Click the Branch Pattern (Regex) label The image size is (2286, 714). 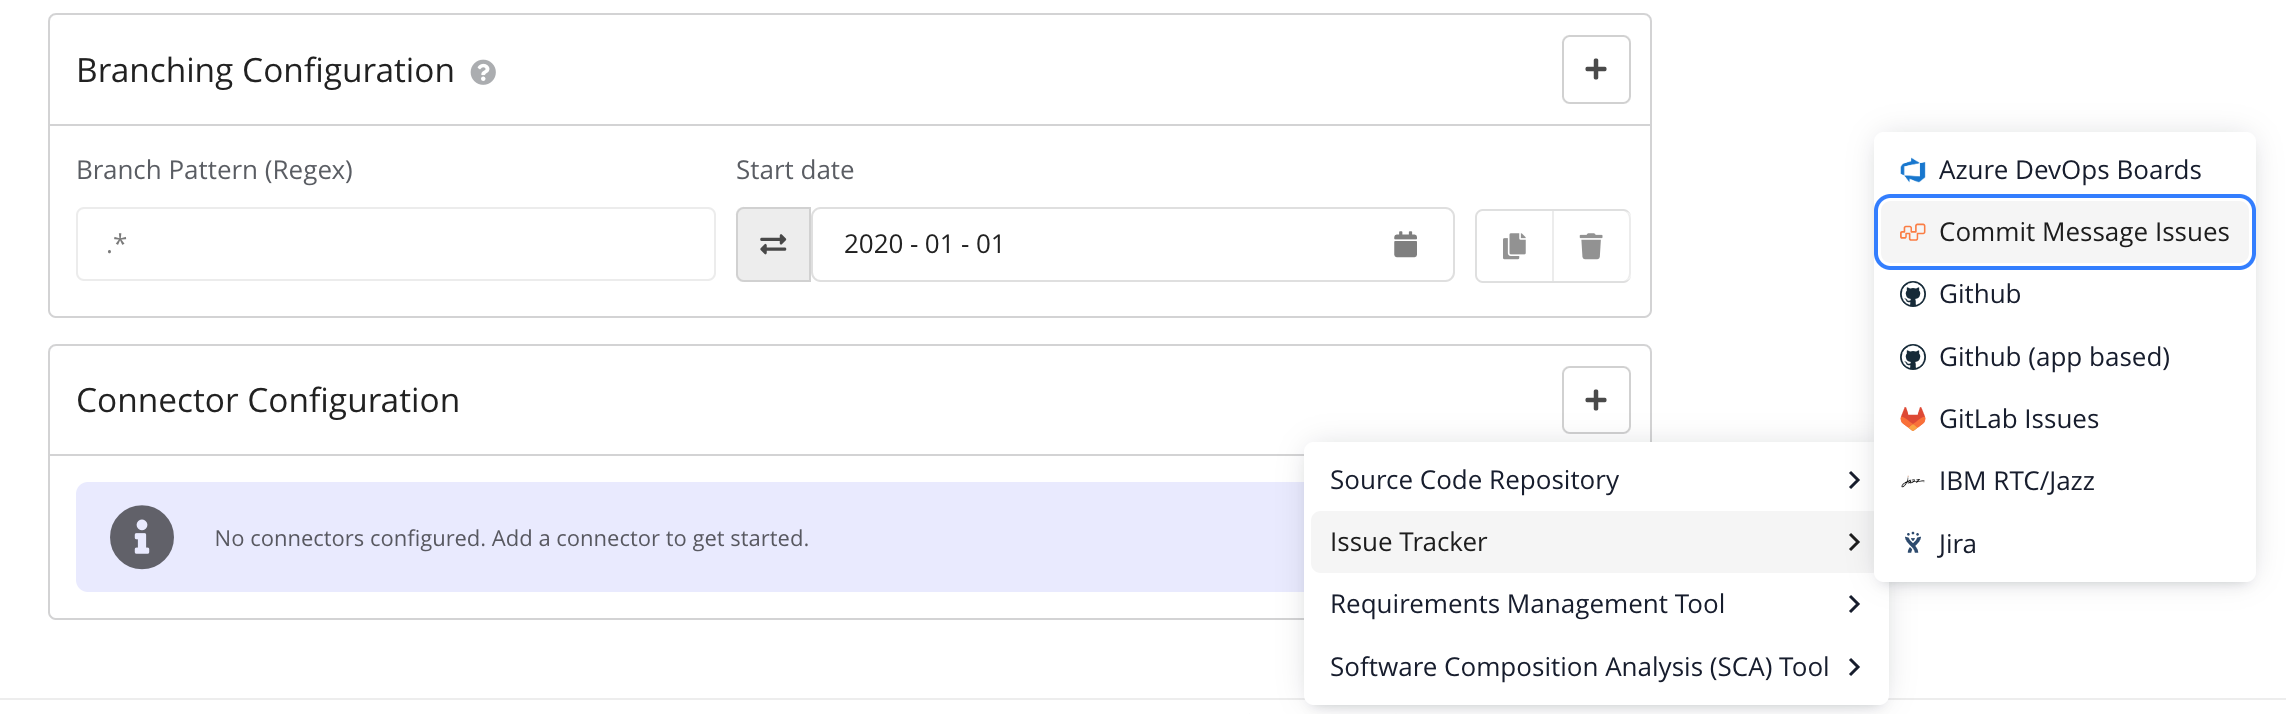point(215,170)
